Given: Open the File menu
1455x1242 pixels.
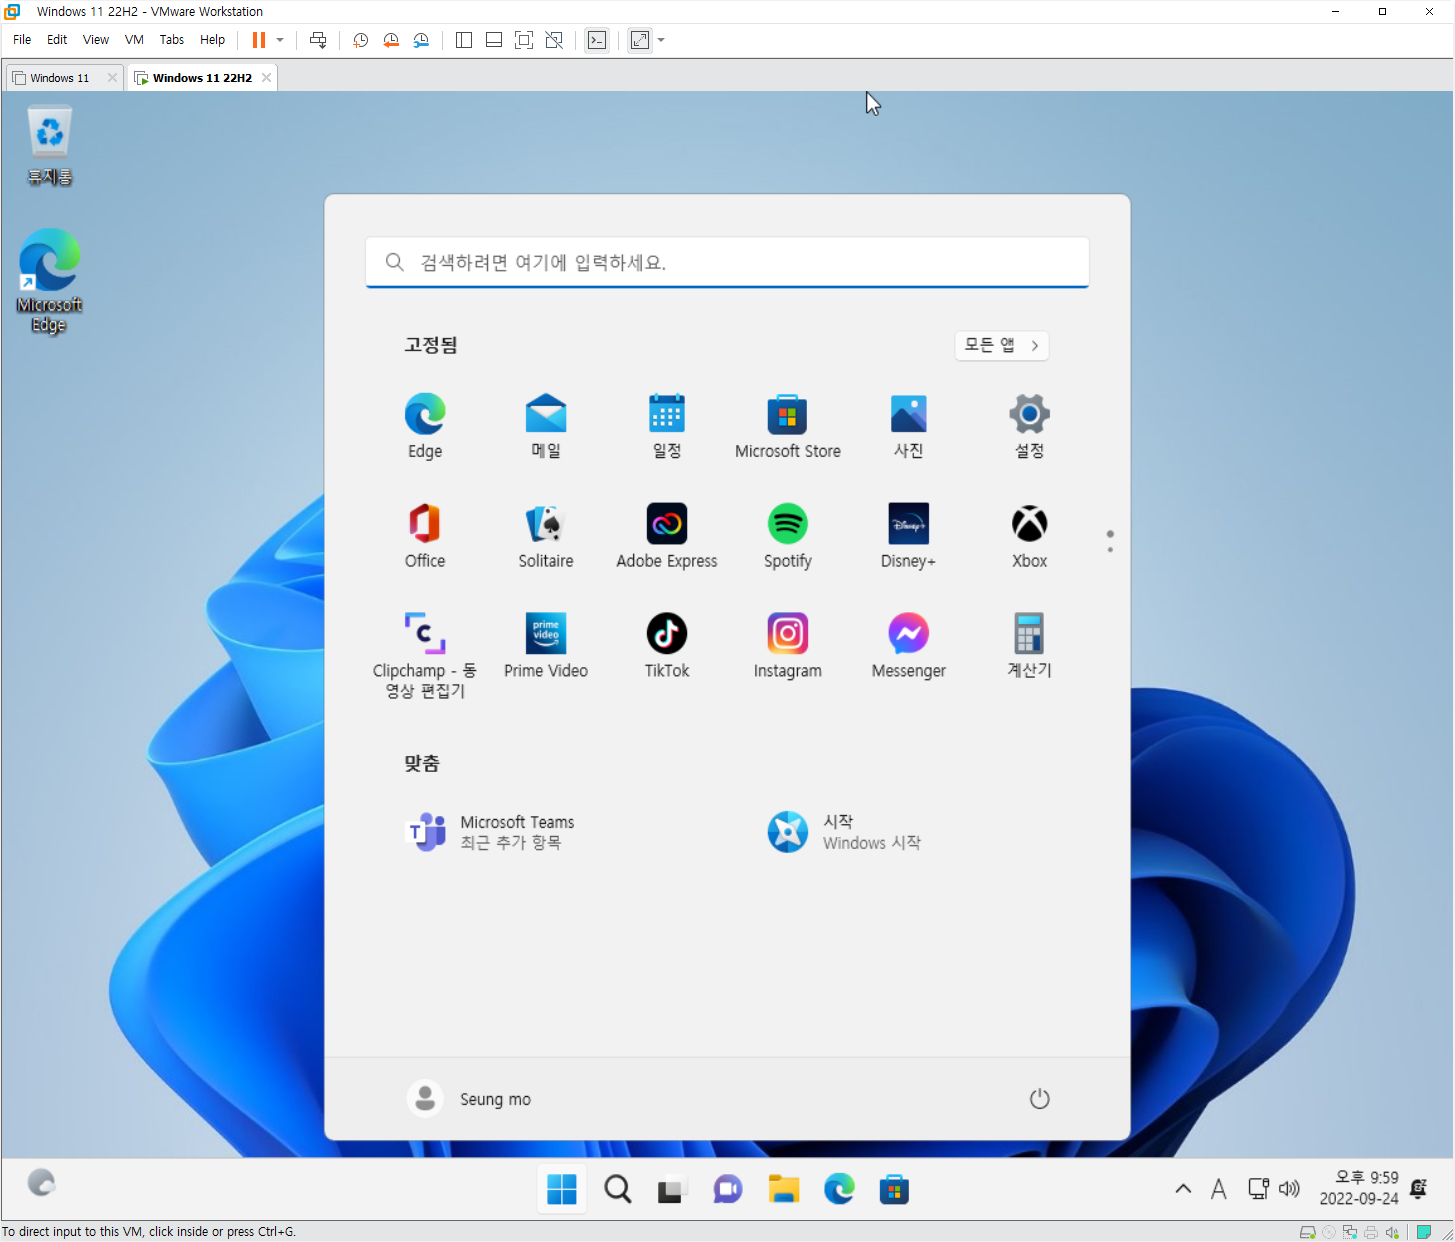Looking at the screenshot, I should pyautogui.click(x=22, y=40).
